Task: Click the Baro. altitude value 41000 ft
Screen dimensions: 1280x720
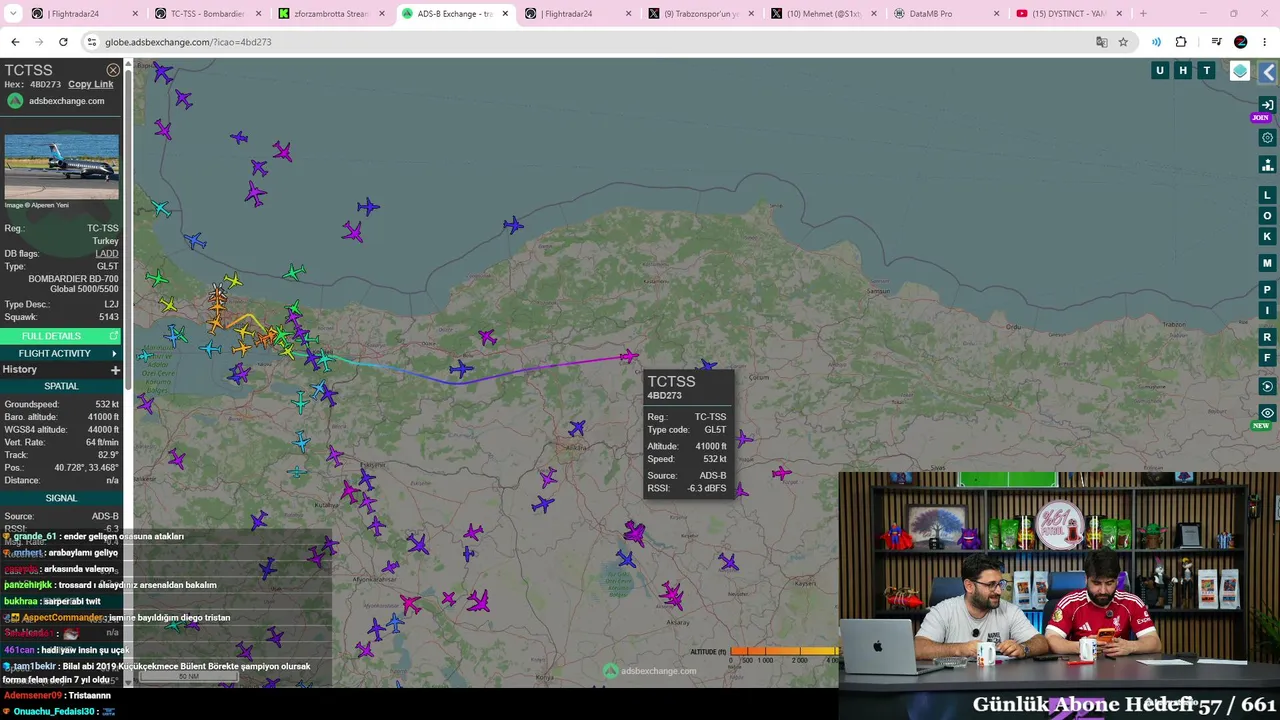Action: point(103,417)
